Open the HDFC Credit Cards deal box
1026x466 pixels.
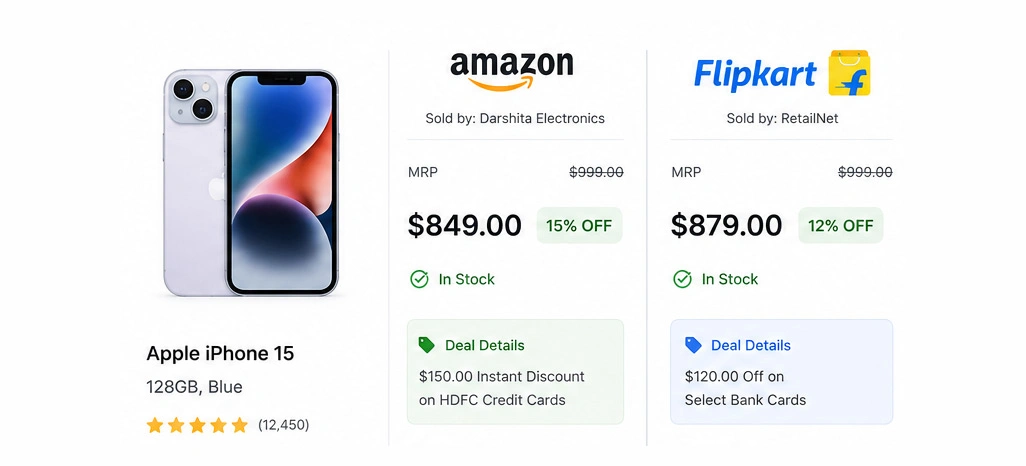click(515, 372)
